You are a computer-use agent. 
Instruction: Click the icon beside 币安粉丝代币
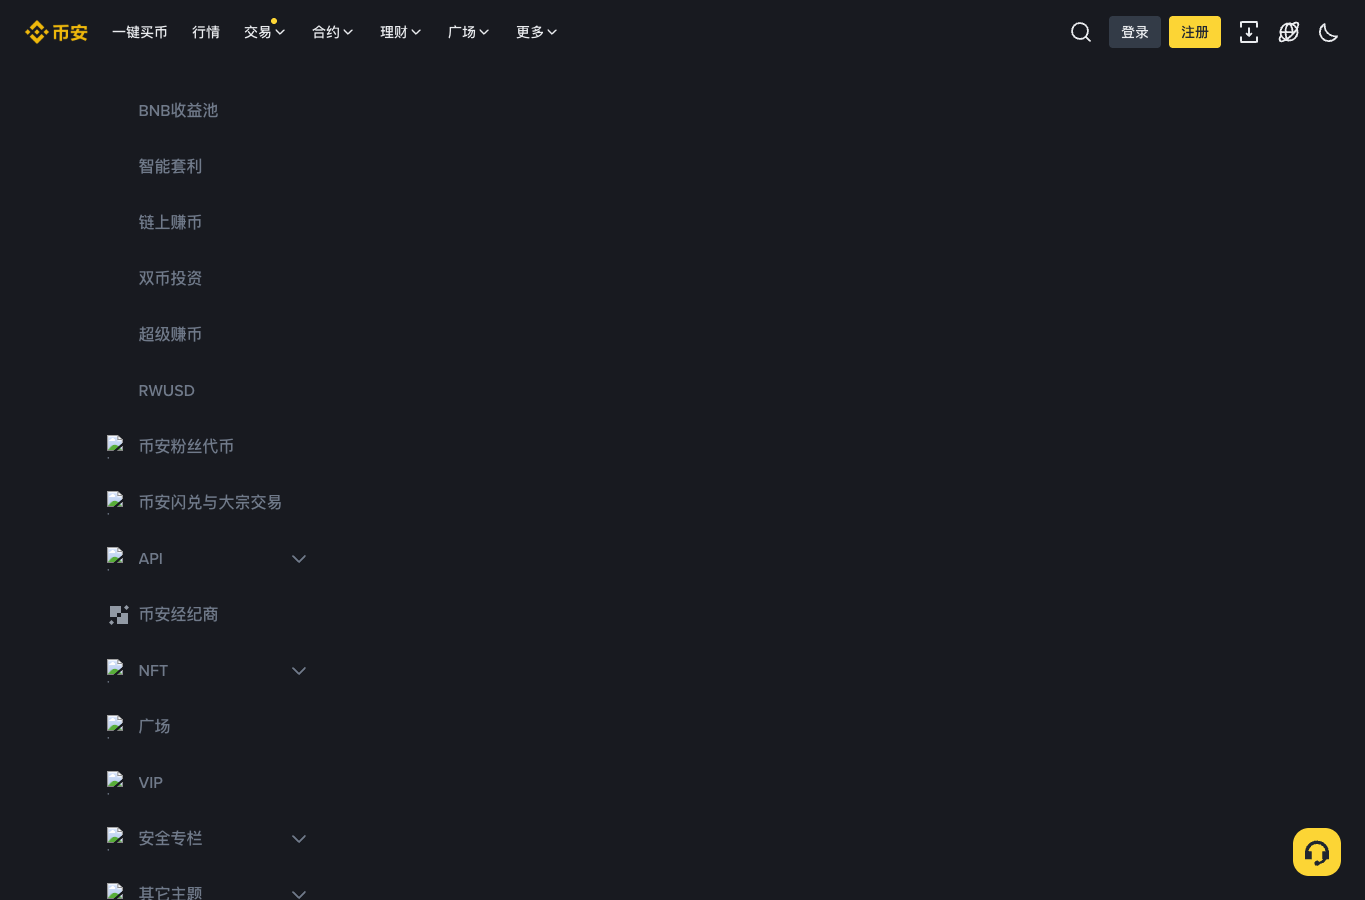[x=116, y=446]
